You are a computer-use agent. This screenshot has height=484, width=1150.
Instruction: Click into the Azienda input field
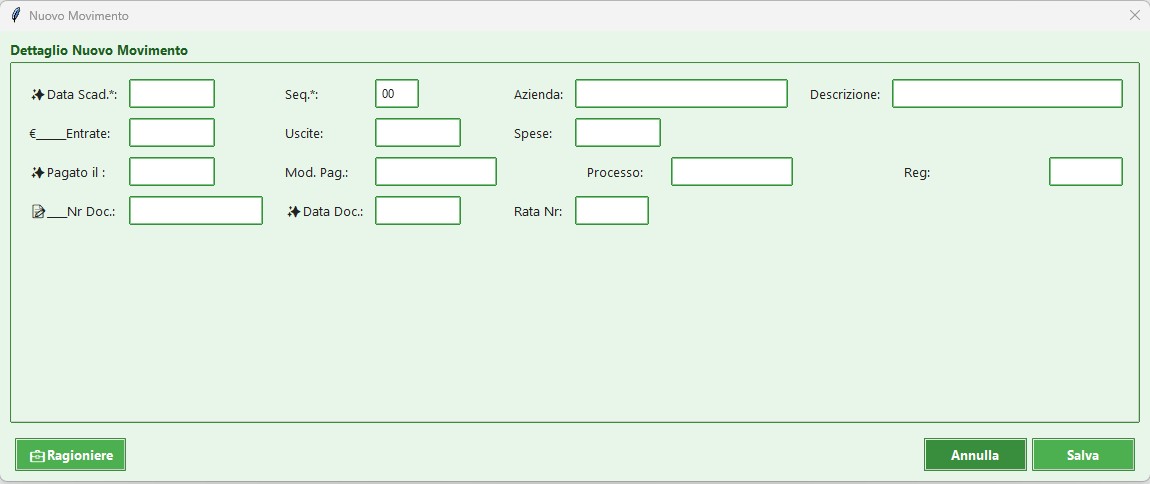681,94
